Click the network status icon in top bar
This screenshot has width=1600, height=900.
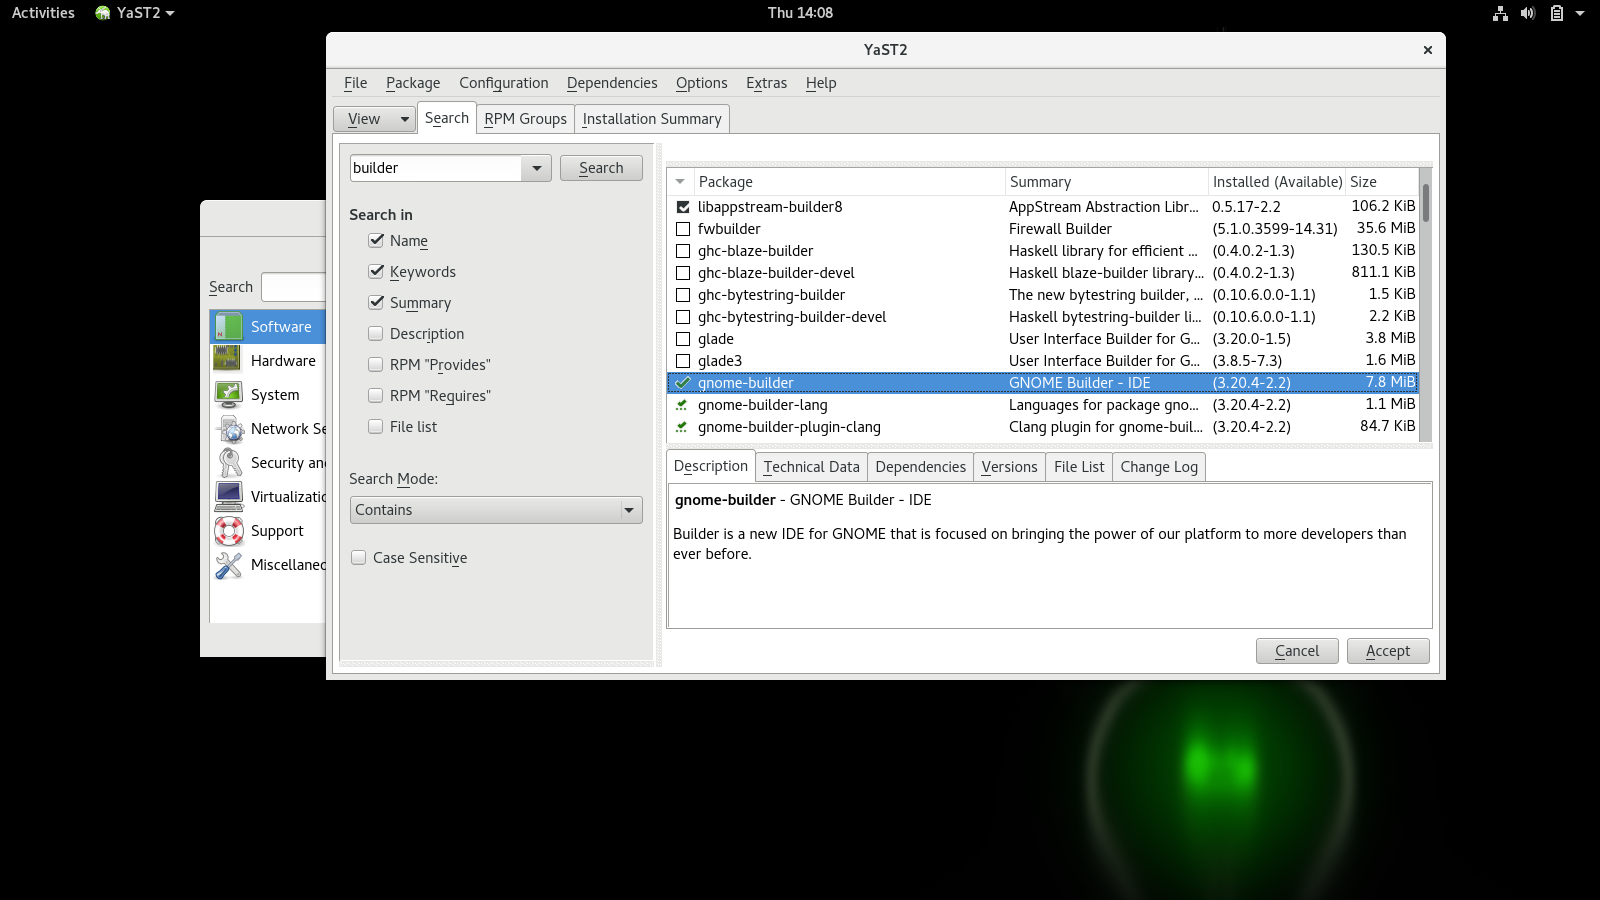[1499, 13]
